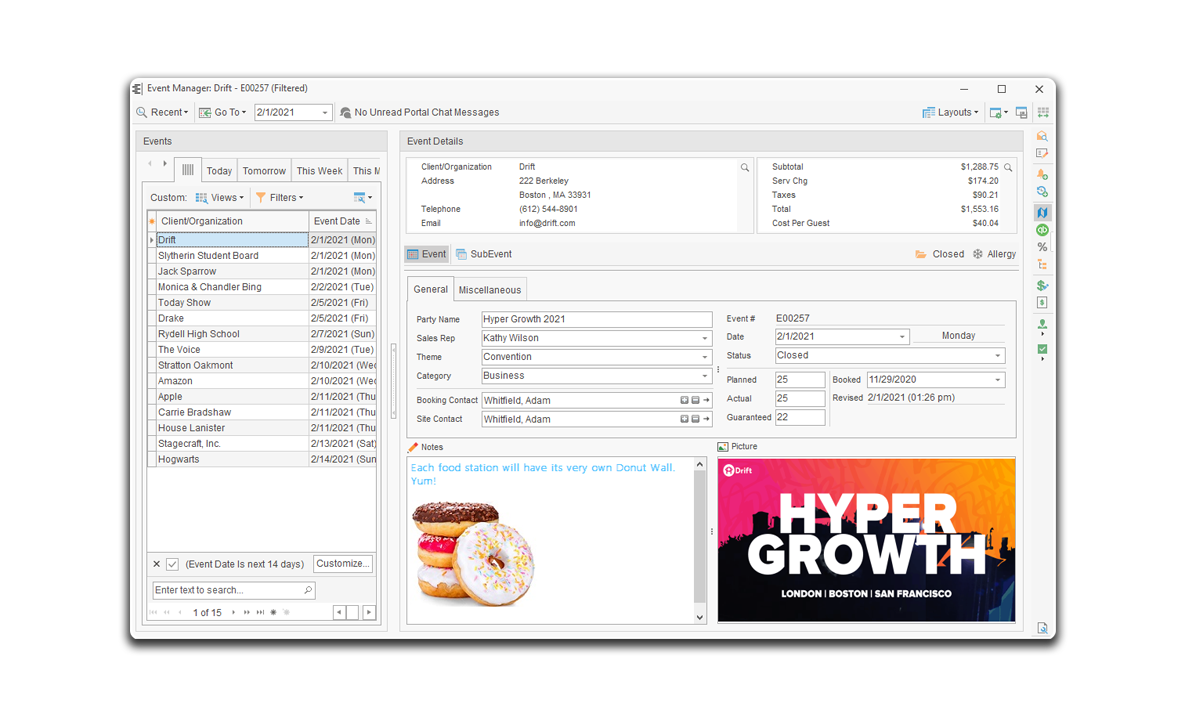The width and height of the screenshot is (1186, 717).
Task: Click the horizontal scroll right arrow in events list
Action: point(369,613)
